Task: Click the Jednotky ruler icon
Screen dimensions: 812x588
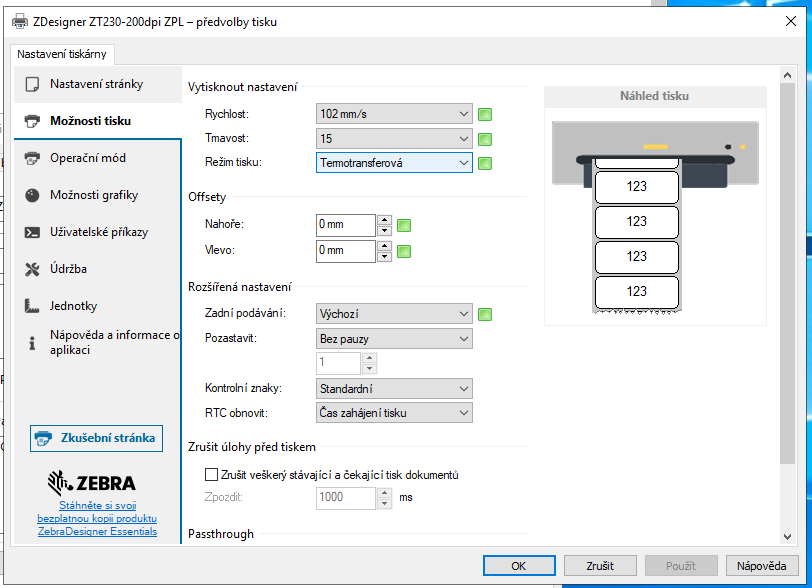Action: coord(32,306)
